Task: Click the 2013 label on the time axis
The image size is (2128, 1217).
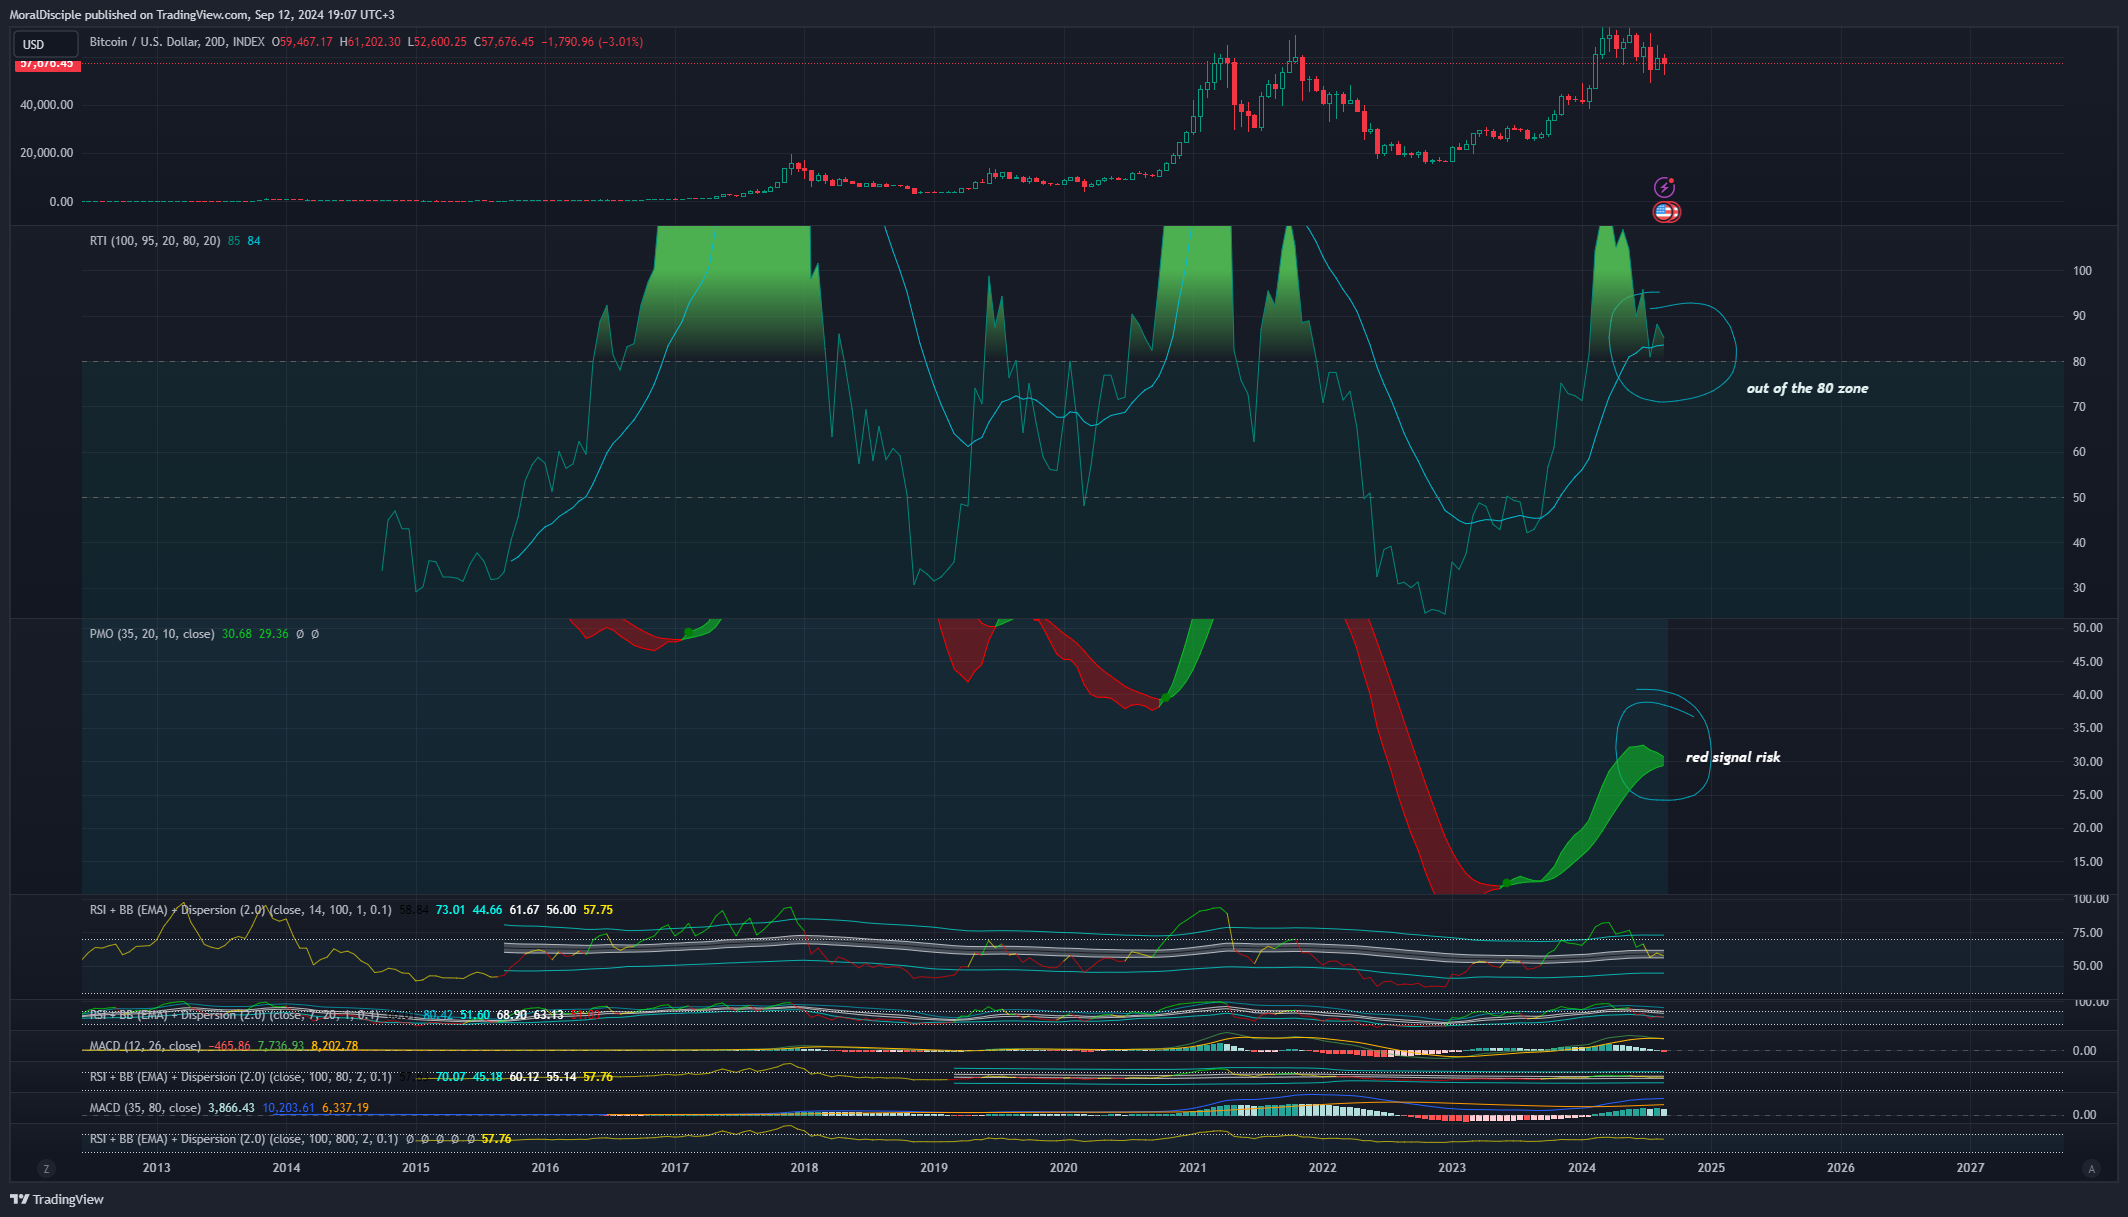Action: [x=156, y=1168]
